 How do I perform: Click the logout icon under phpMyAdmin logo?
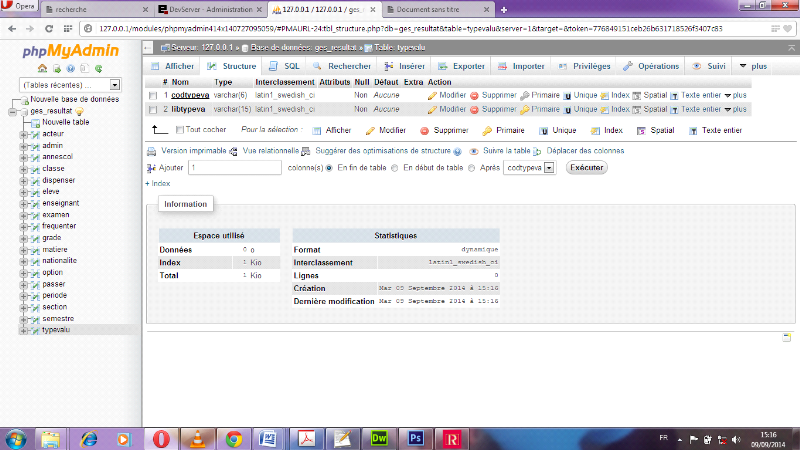[x=57, y=68]
